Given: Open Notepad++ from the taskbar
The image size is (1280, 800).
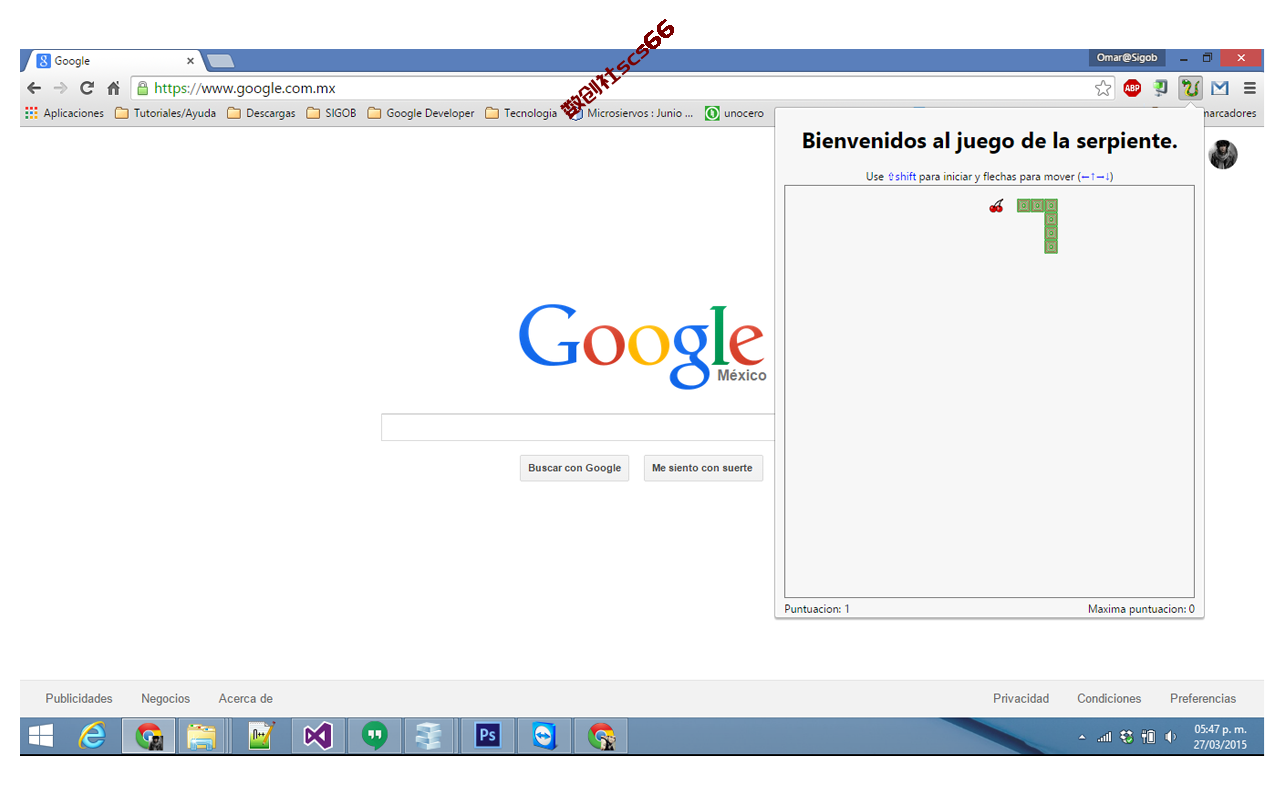Looking at the screenshot, I should click(x=262, y=736).
